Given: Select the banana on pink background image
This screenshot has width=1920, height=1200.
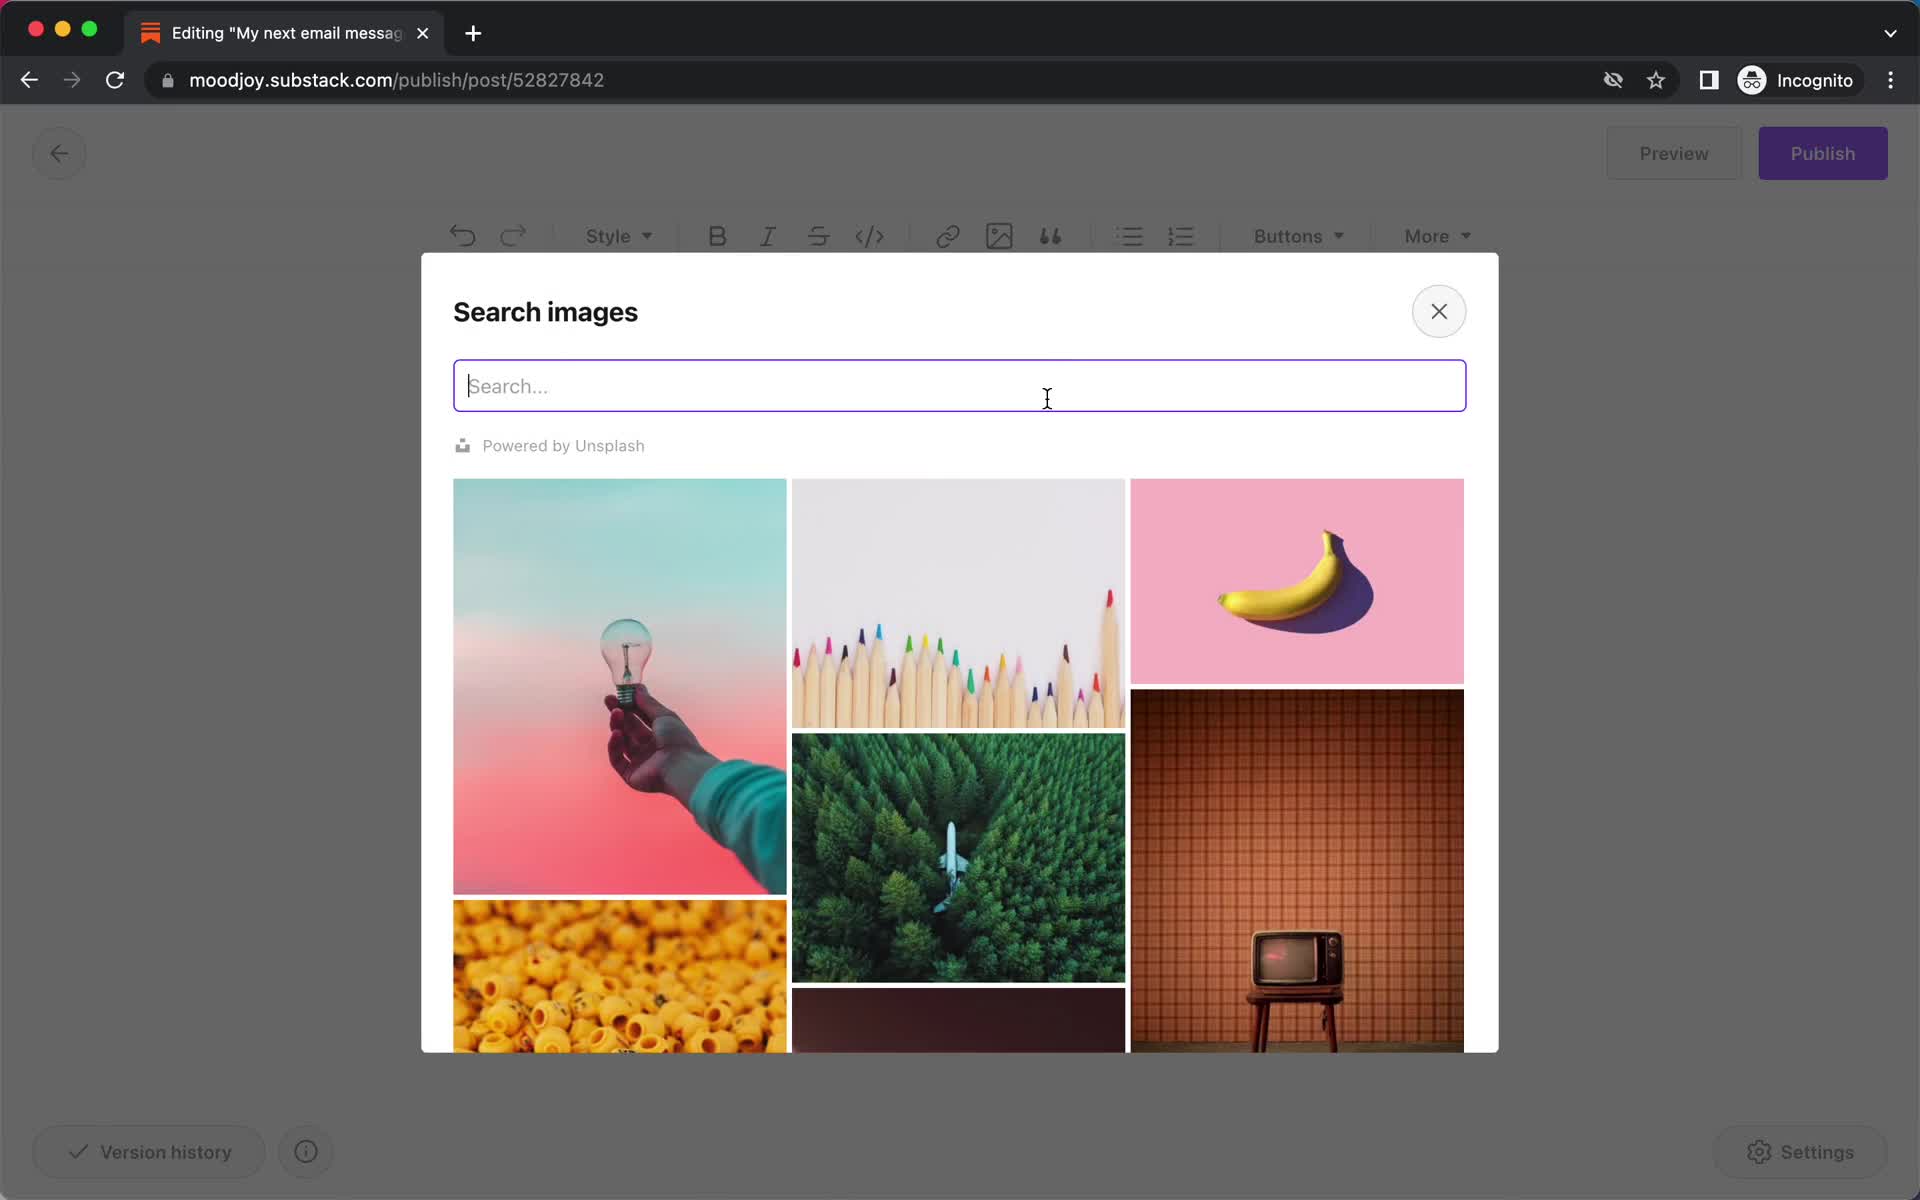Looking at the screenshot, I should (x=1296, y=581).
